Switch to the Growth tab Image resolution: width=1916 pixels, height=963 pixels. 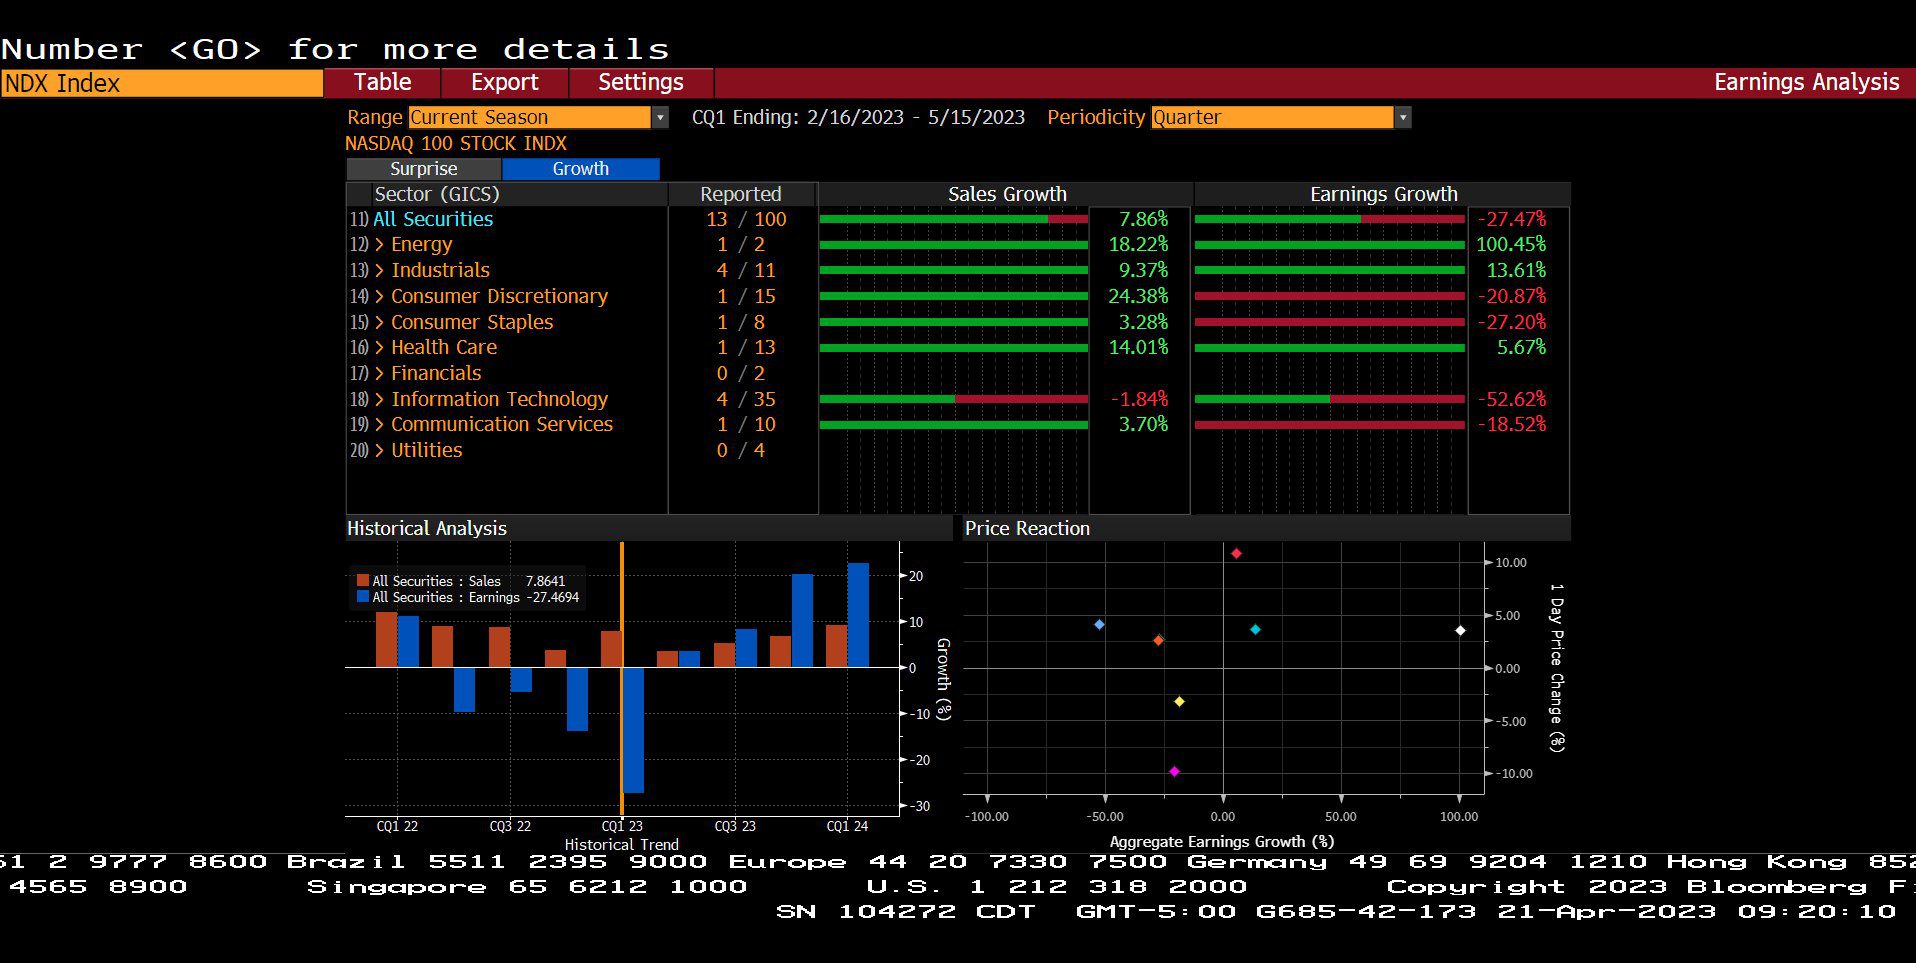click(581, 169)
